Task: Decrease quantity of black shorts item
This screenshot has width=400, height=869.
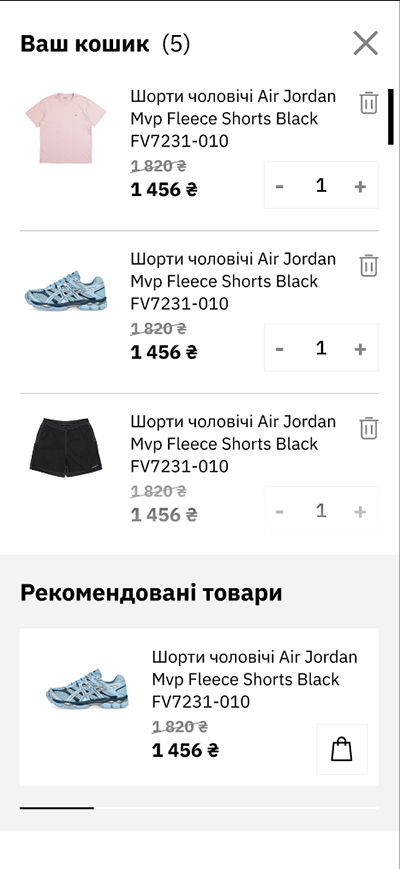Action: tap(280, 512)
